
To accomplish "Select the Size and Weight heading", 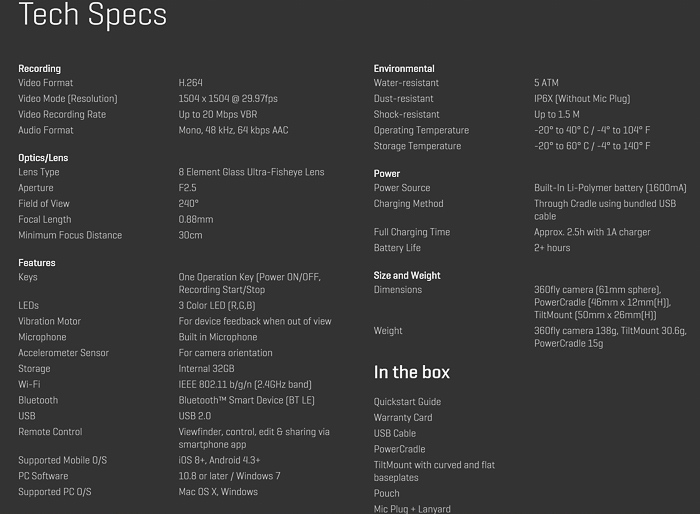I will pos(407,276).
